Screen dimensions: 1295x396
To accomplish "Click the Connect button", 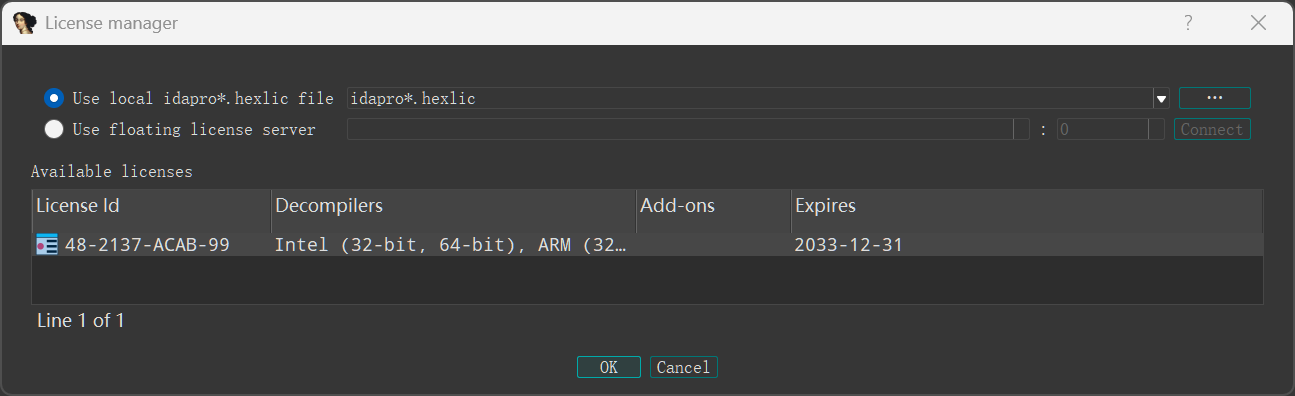I will click(1212, 129).
